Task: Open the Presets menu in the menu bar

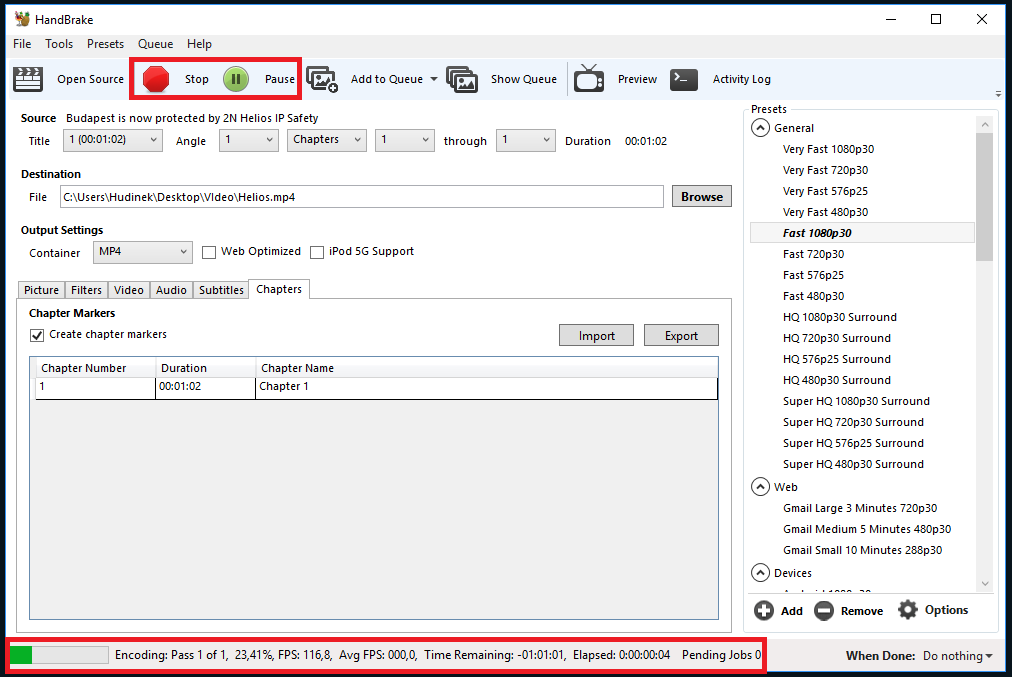Action: pos(105,44)
